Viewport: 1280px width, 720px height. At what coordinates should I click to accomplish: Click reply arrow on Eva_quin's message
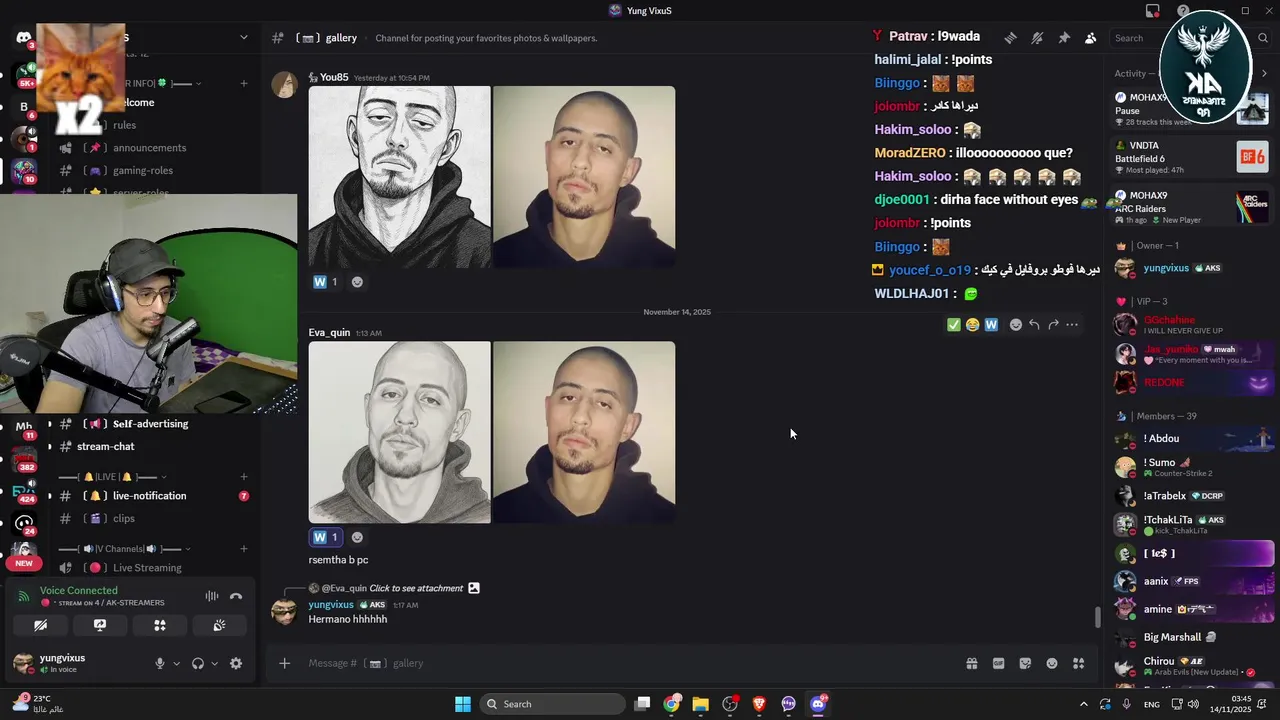(x=1034, y=324)
